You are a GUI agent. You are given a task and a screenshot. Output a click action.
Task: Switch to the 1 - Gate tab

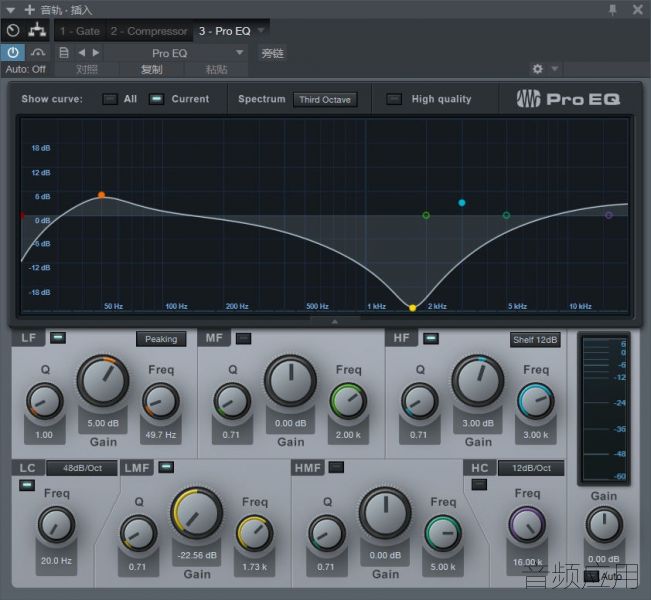coord(79,31)
